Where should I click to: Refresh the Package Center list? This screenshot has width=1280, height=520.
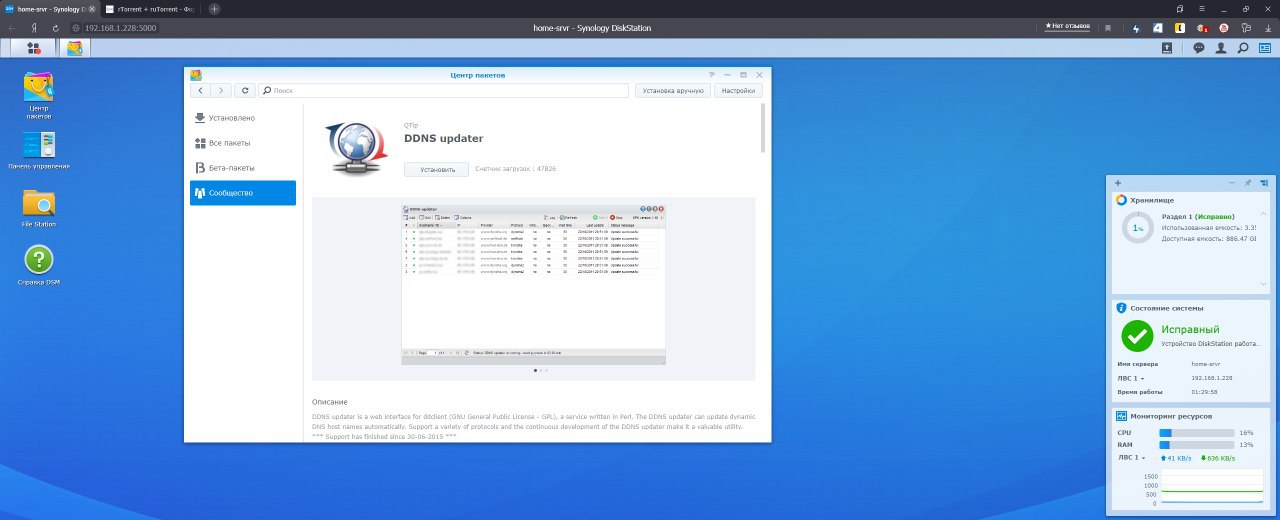coord(245,90)
